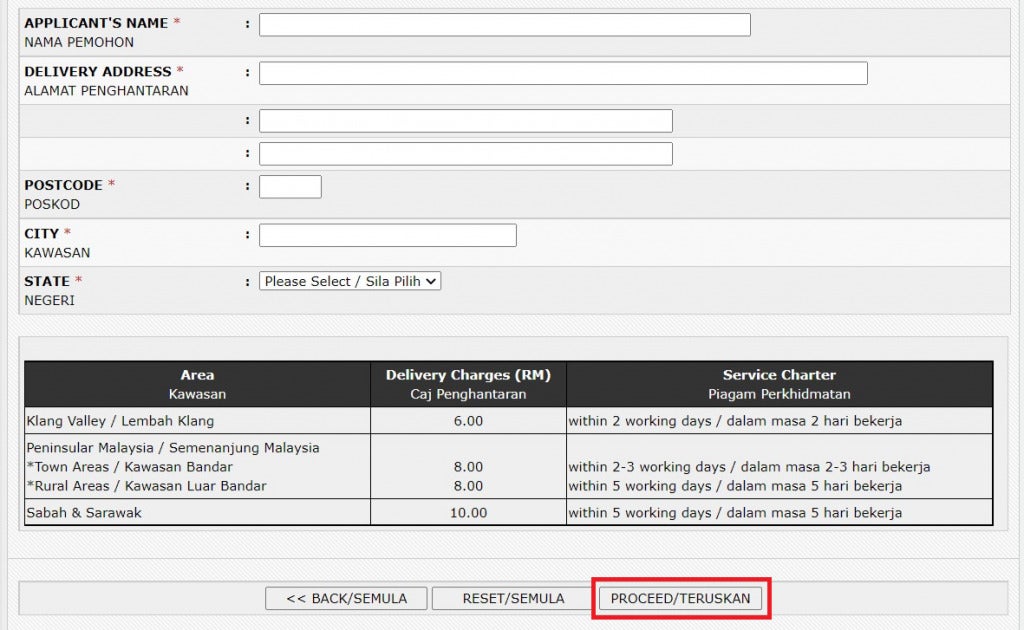Click the Klang Valley table row

coord(197,421)
